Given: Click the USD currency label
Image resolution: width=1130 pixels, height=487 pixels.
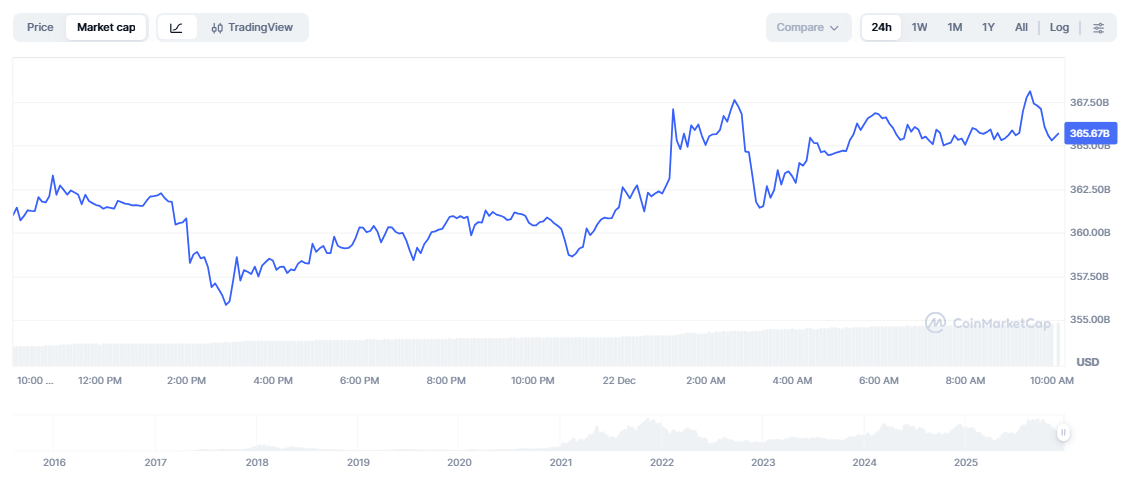Looking at the screenshot, I should (x=1088, y=361).
